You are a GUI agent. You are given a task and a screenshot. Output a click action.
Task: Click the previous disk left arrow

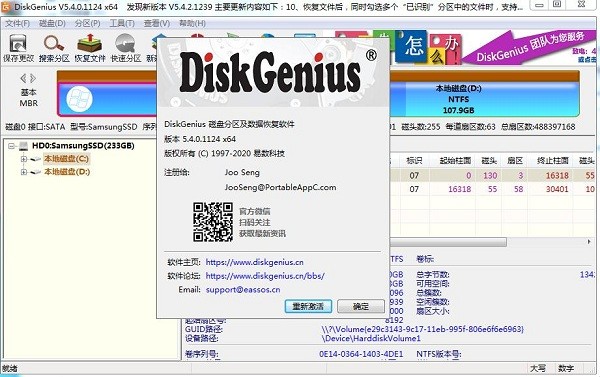23,78
